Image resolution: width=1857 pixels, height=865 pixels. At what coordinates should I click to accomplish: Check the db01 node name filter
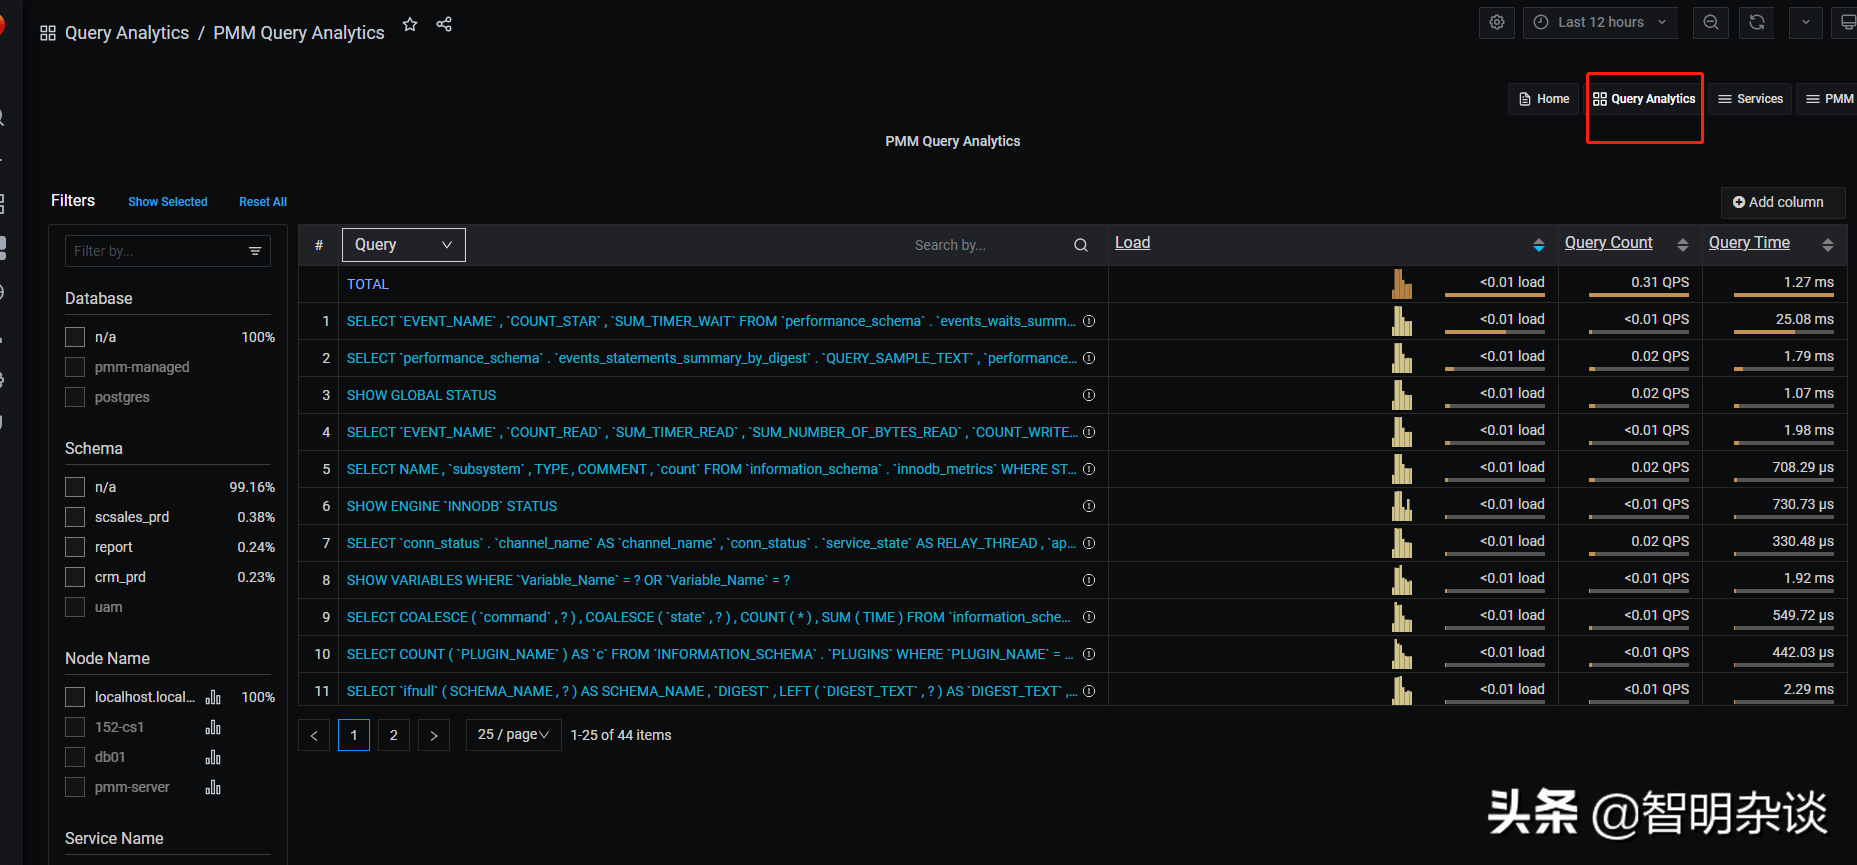pos(75,757)
